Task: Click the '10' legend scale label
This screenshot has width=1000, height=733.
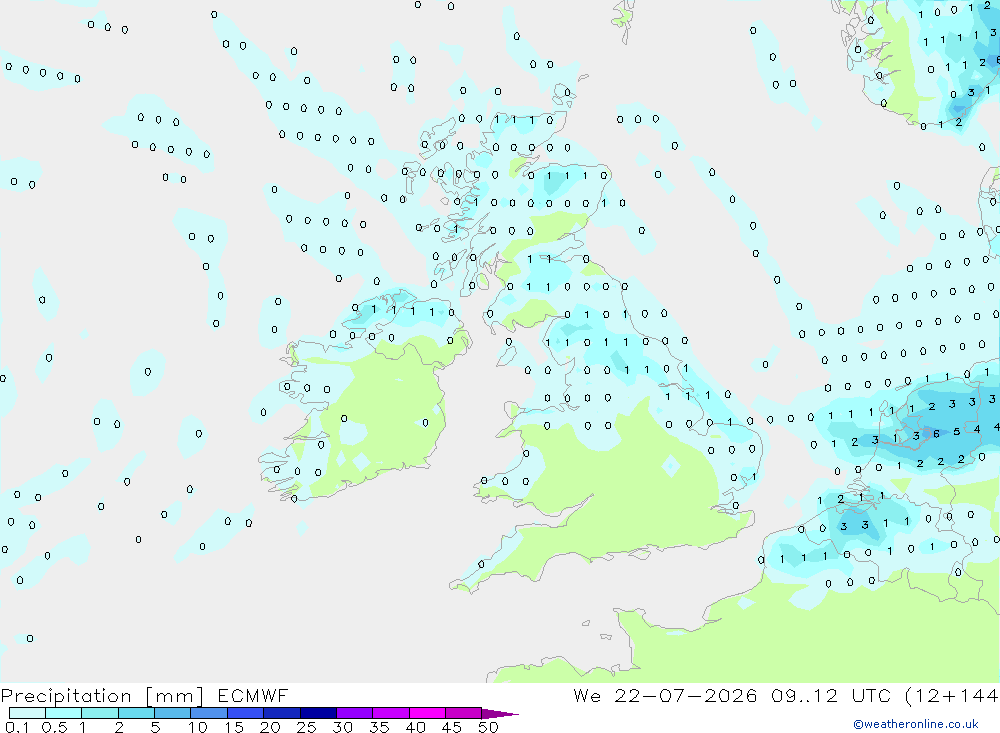Action: pos(197,727)
